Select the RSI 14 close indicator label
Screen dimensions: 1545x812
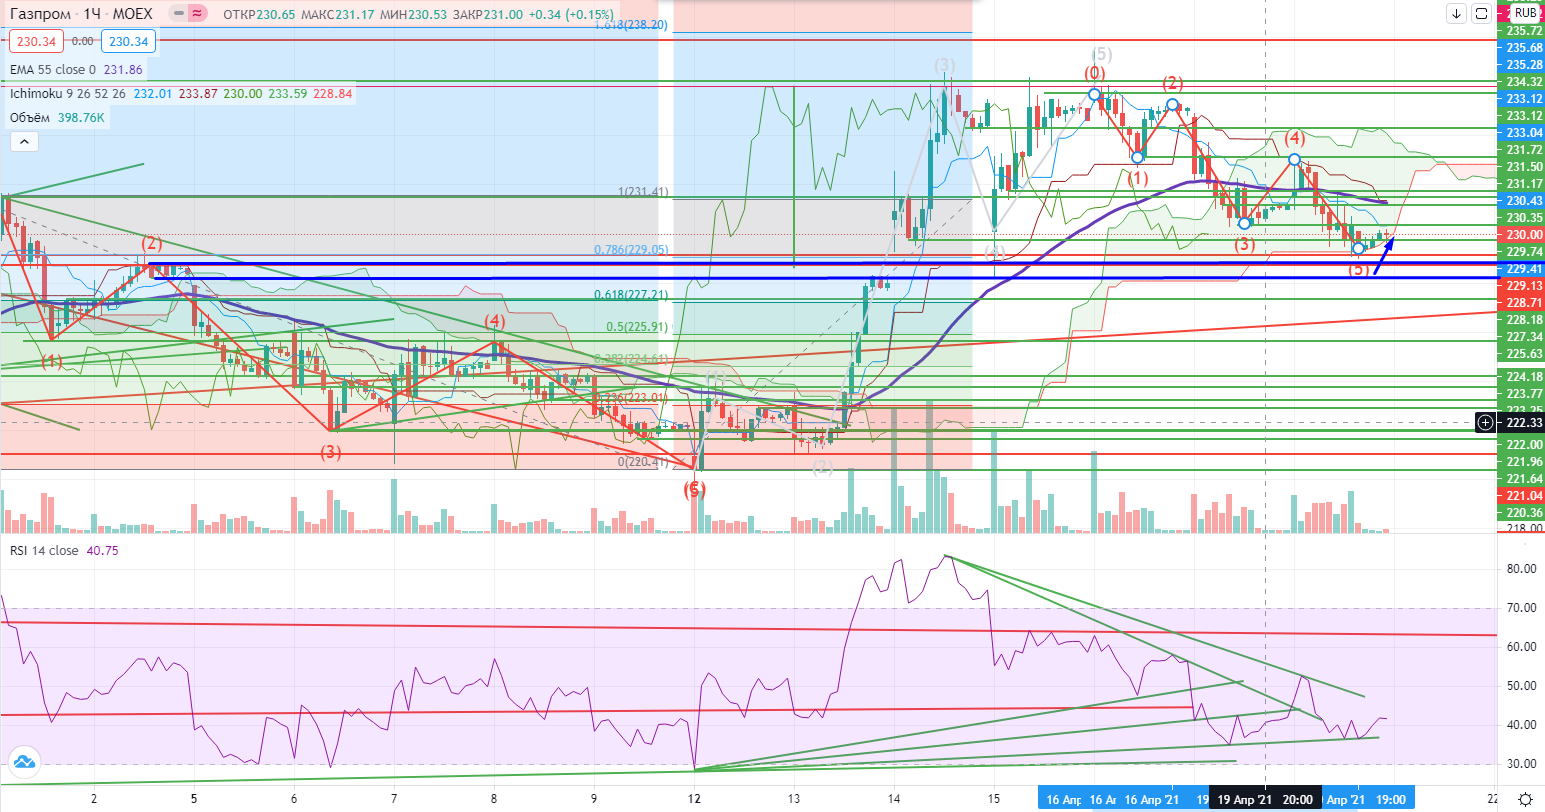point(45,551)
